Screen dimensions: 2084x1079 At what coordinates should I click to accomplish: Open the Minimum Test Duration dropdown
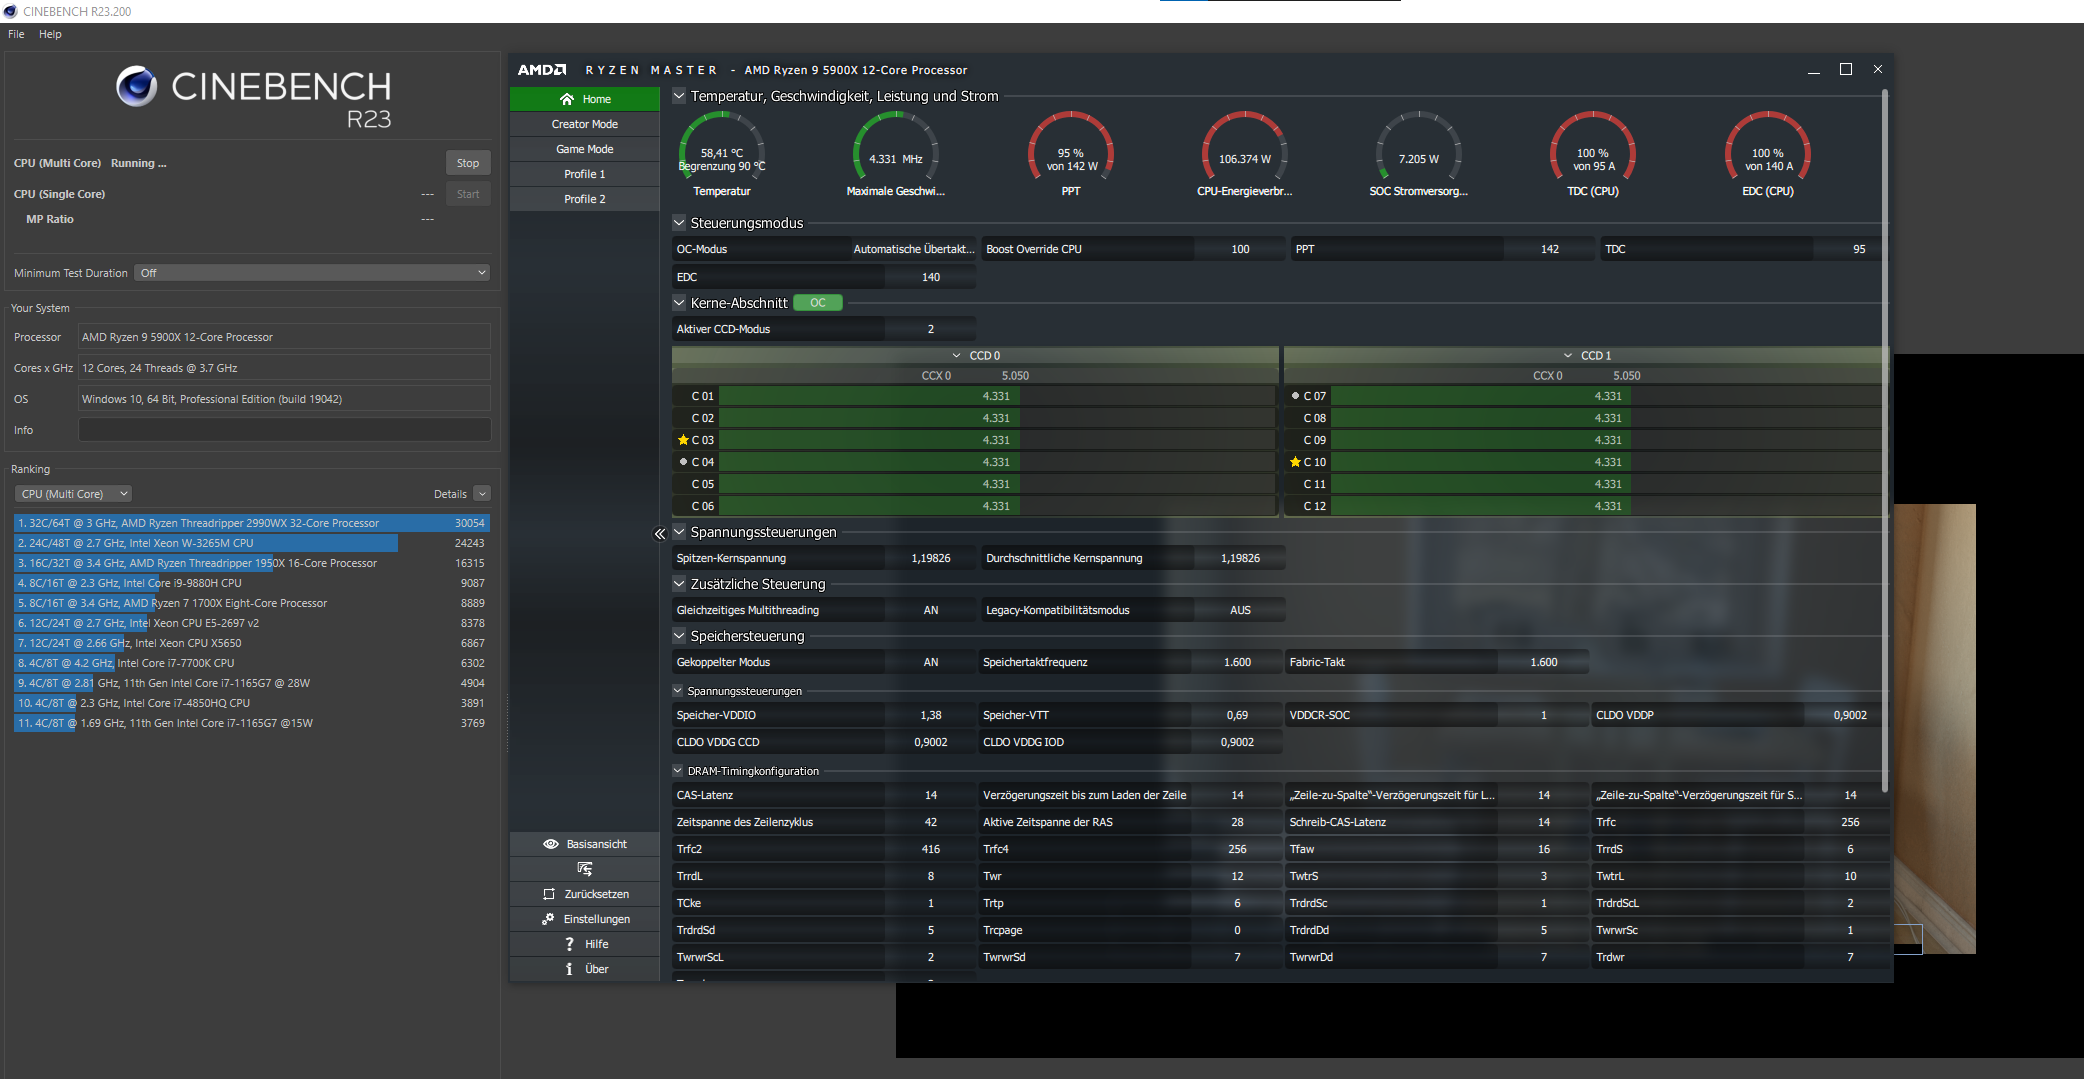pyautogui.click(x=313, y=273)
